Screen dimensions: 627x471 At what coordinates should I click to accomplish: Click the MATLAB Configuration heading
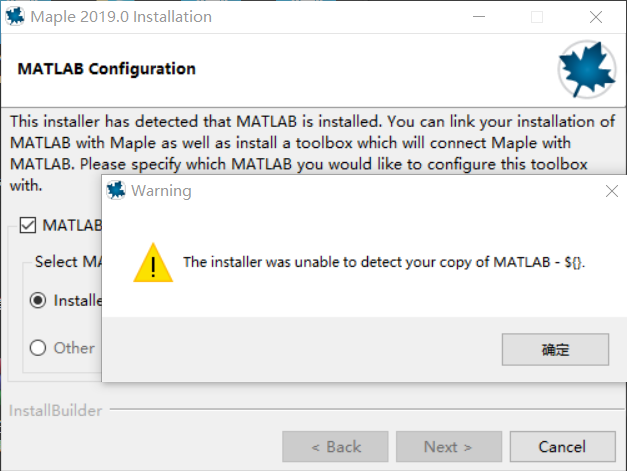[x=107, y=69]
